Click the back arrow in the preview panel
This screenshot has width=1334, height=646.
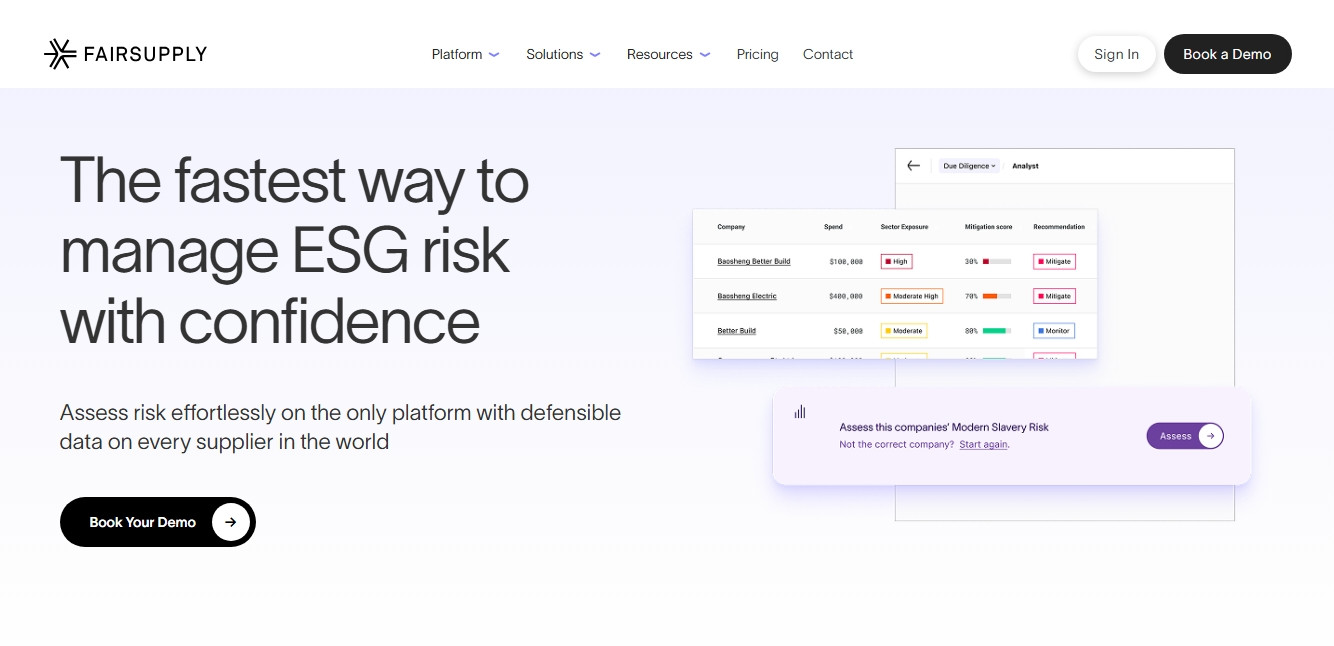click(x=913, y=166)
